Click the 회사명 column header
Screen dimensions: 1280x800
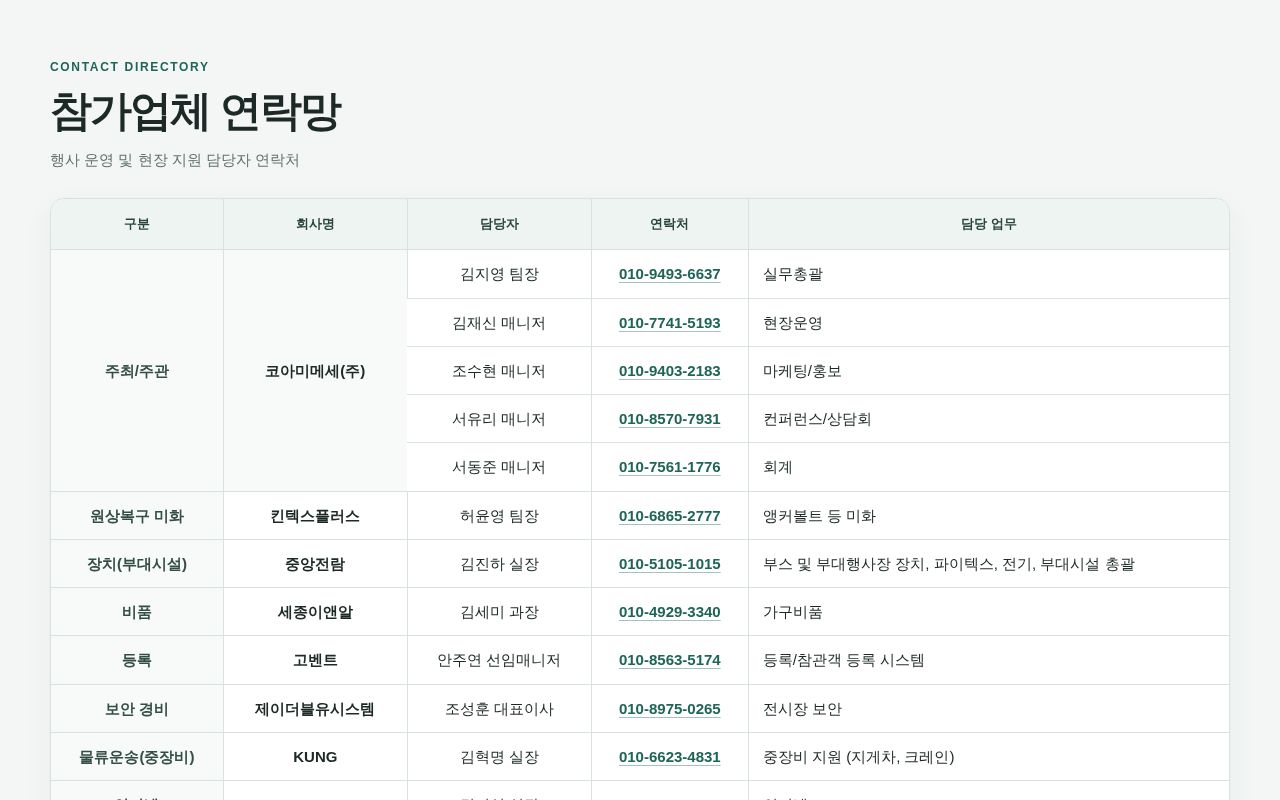pyautogui.click(x=315, y=224)
